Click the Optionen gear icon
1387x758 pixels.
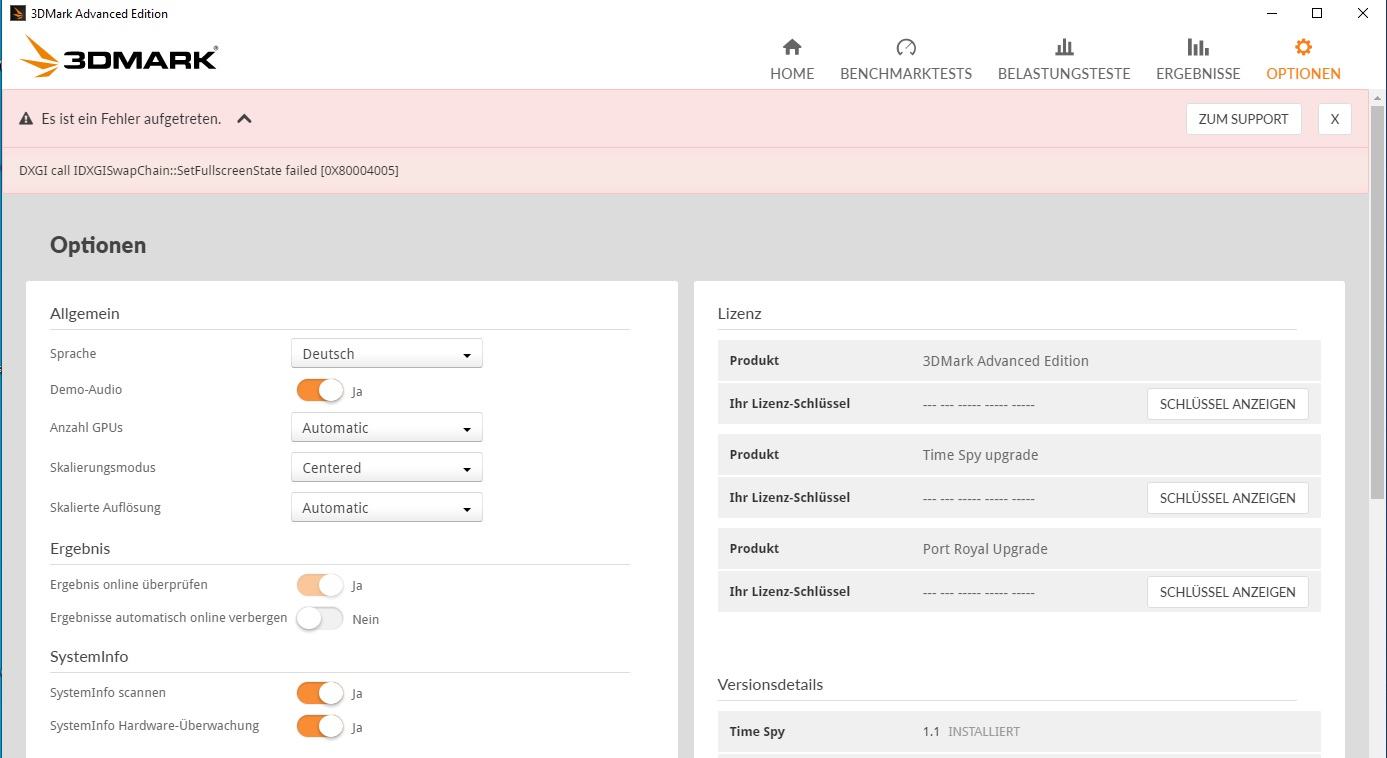pos(1303,47)
